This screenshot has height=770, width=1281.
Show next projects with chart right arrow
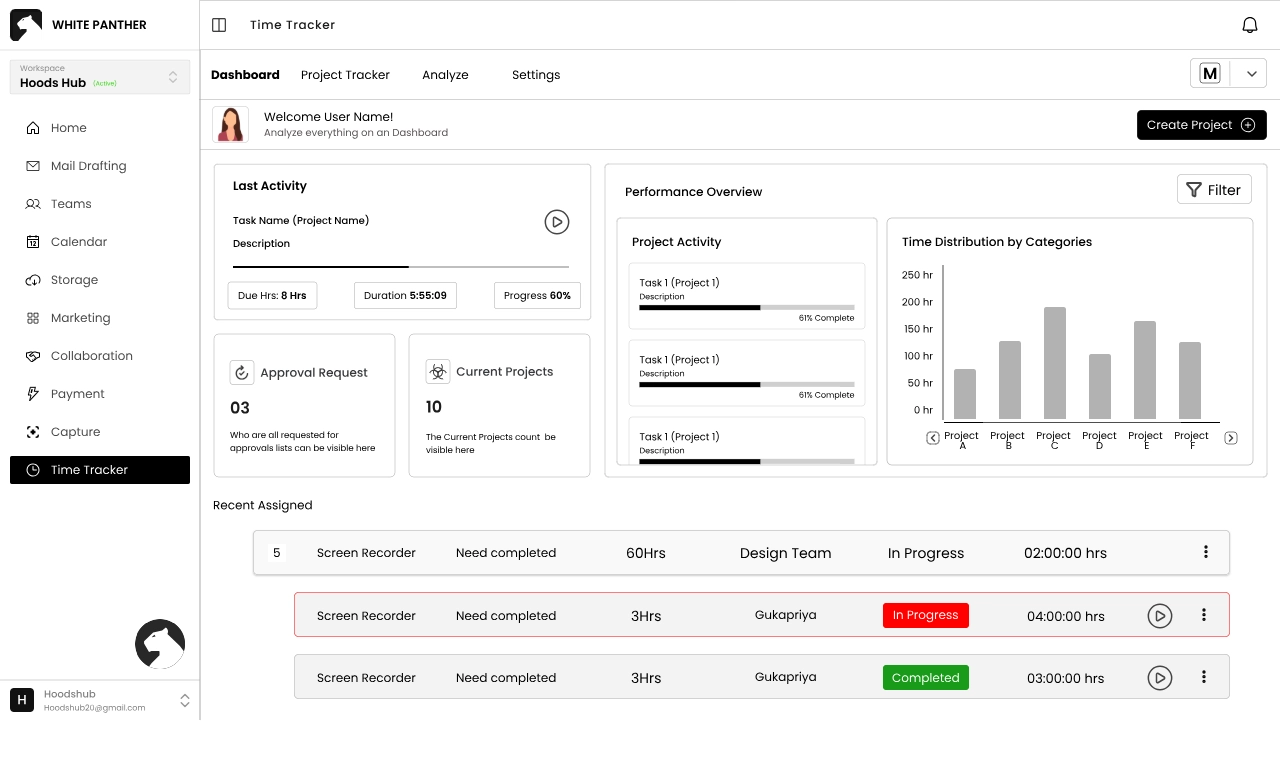tap(1231, 438)
